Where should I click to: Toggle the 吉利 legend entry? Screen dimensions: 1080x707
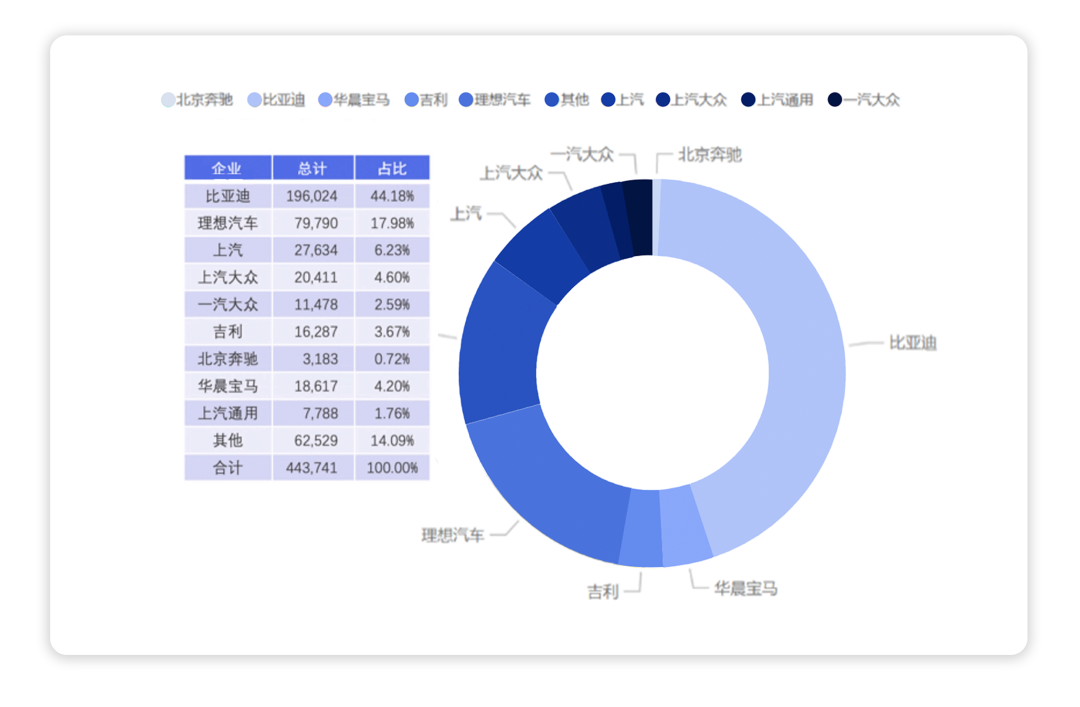(426, 100)
